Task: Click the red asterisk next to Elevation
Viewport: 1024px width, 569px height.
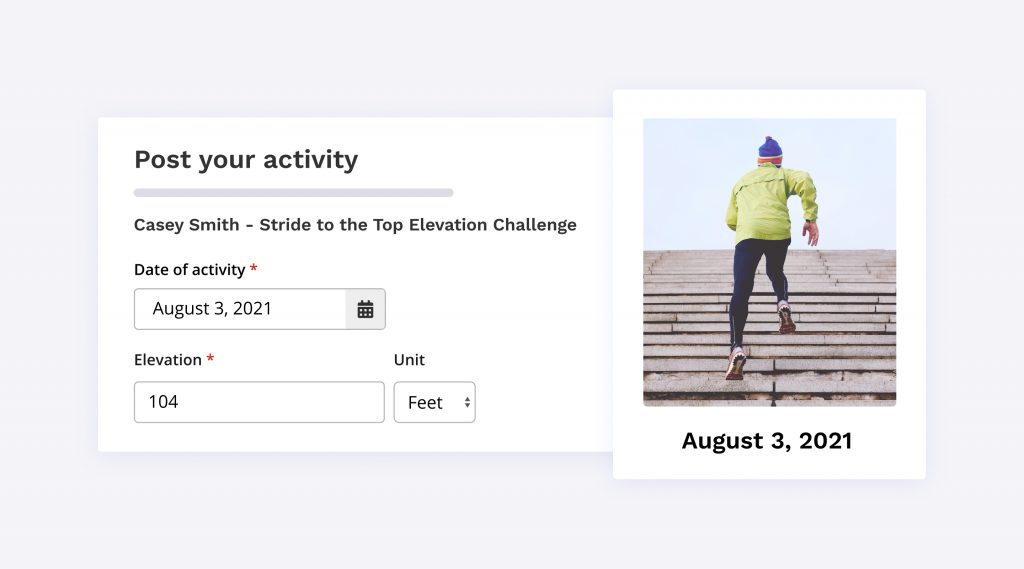Action: pos(210,360)
